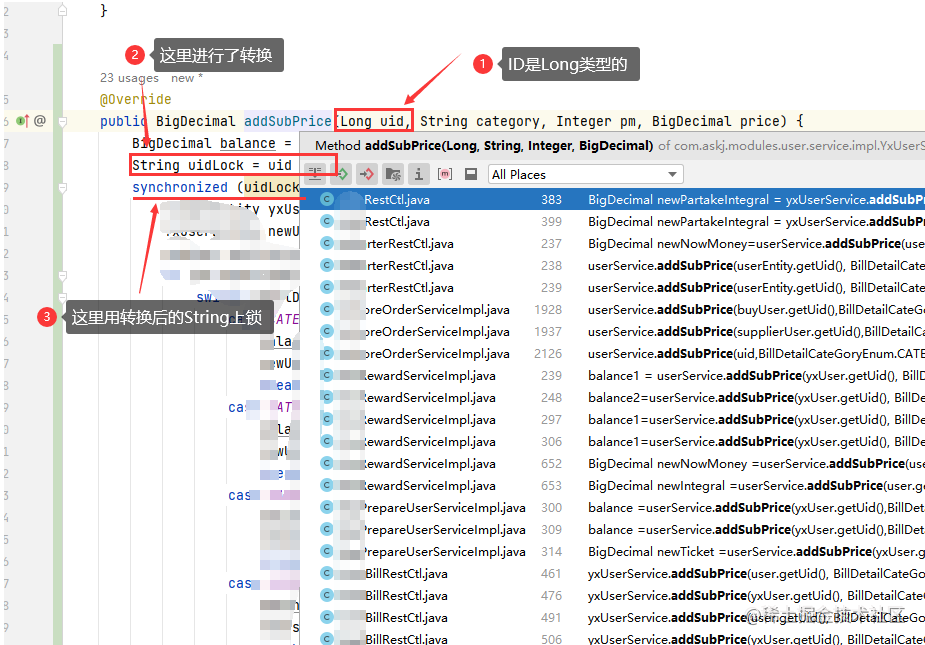The width and height of the screenshot is (925, 645).
Task: Click class icon of BillRestCtl.java line 491 row
Action: pos(327,617)
